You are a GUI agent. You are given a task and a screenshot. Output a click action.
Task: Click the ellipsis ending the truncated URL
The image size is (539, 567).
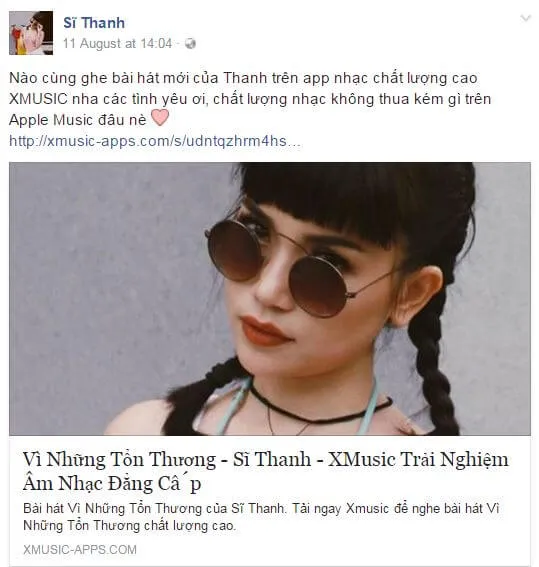point(294,141)
